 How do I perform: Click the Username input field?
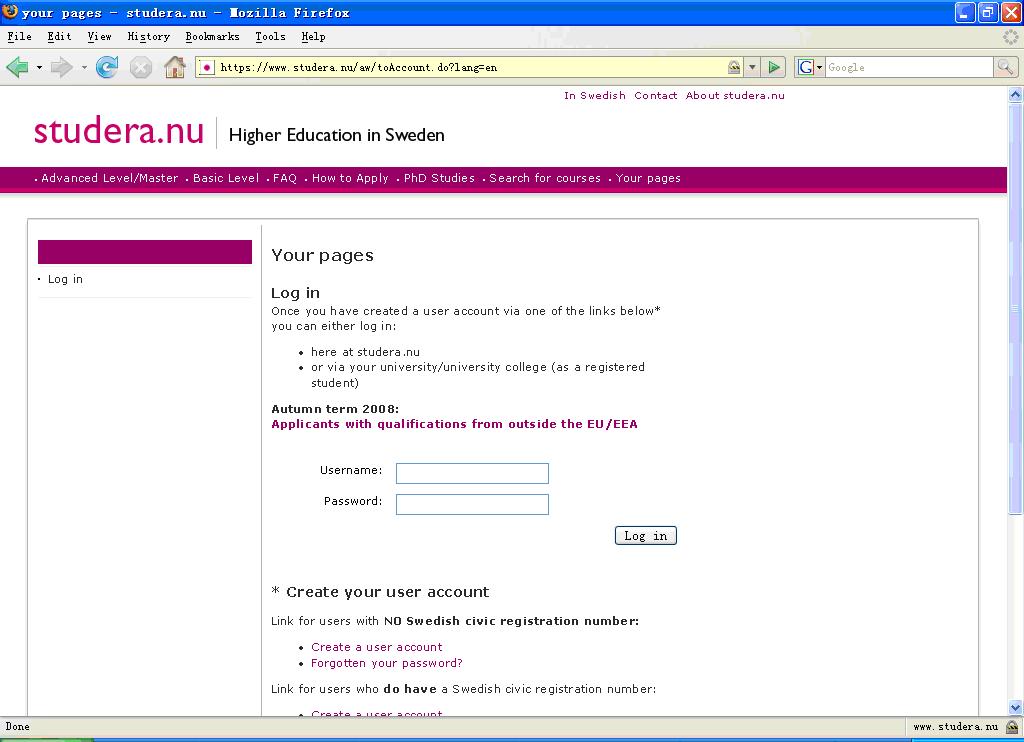pyautogui.click(x=472, y=474)
